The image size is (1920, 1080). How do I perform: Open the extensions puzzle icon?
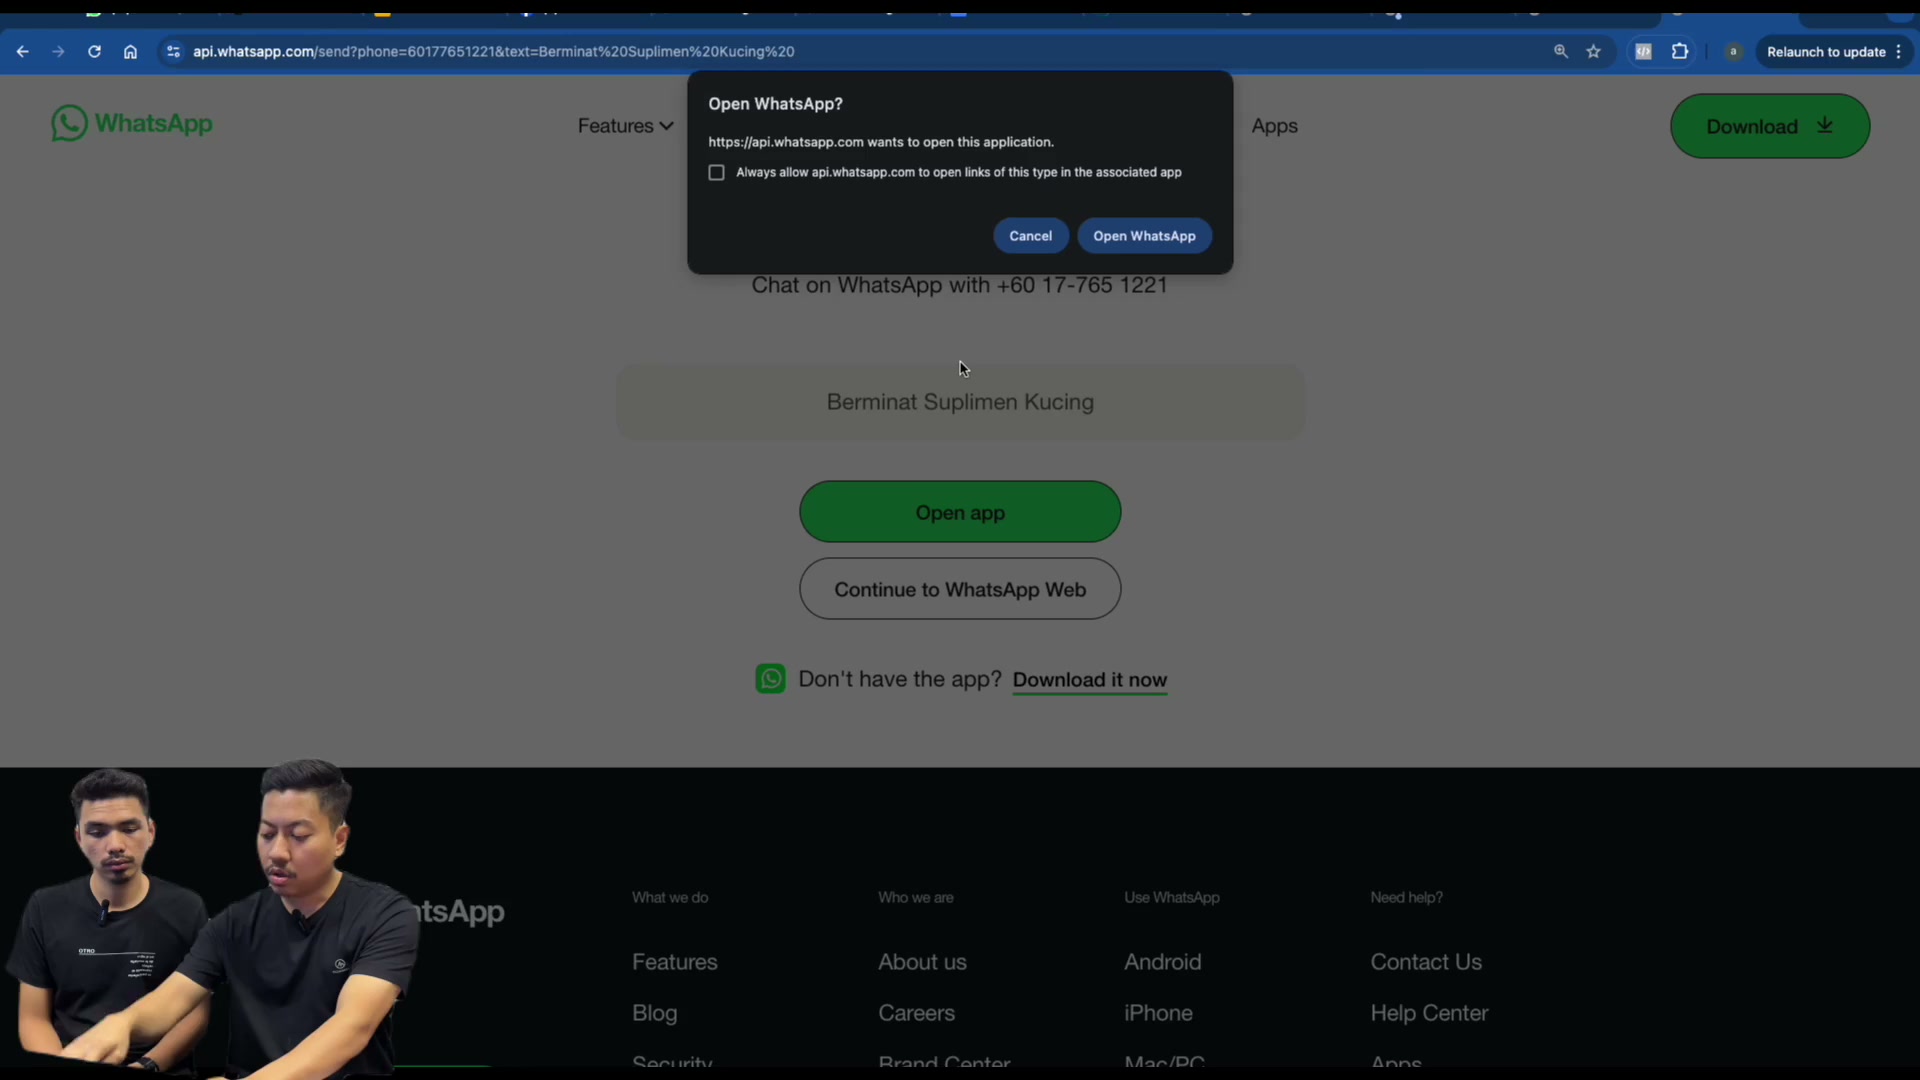(1680, 52)
